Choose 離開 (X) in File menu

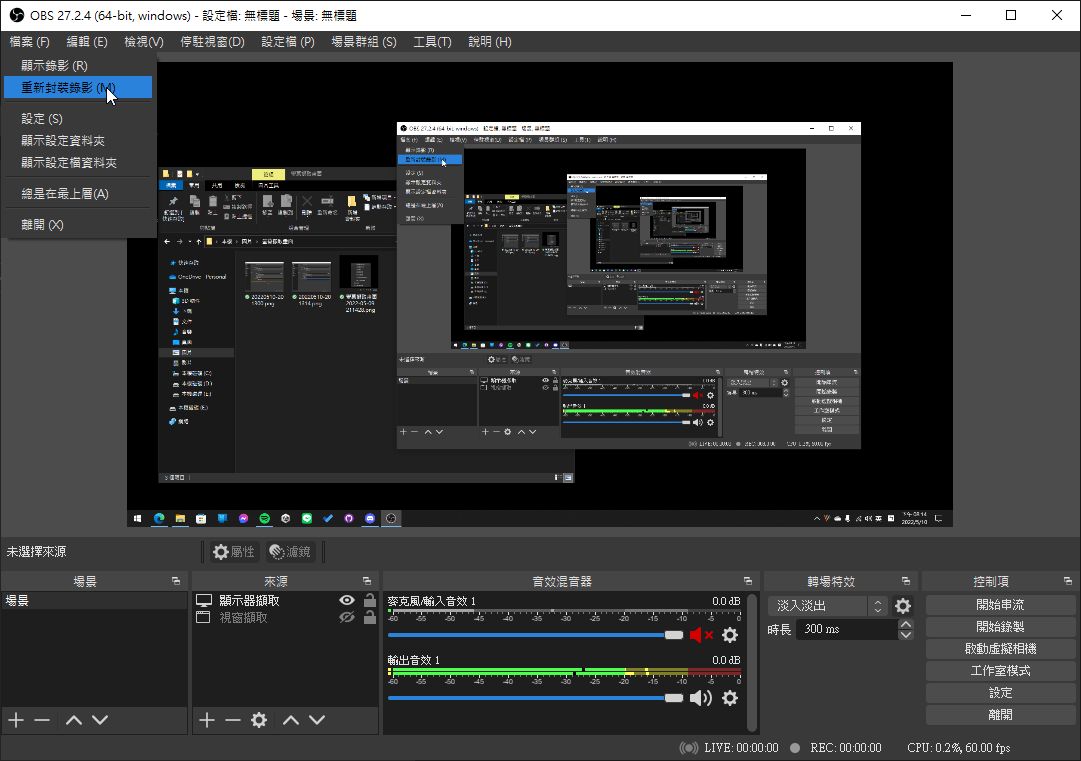(78, 225)
